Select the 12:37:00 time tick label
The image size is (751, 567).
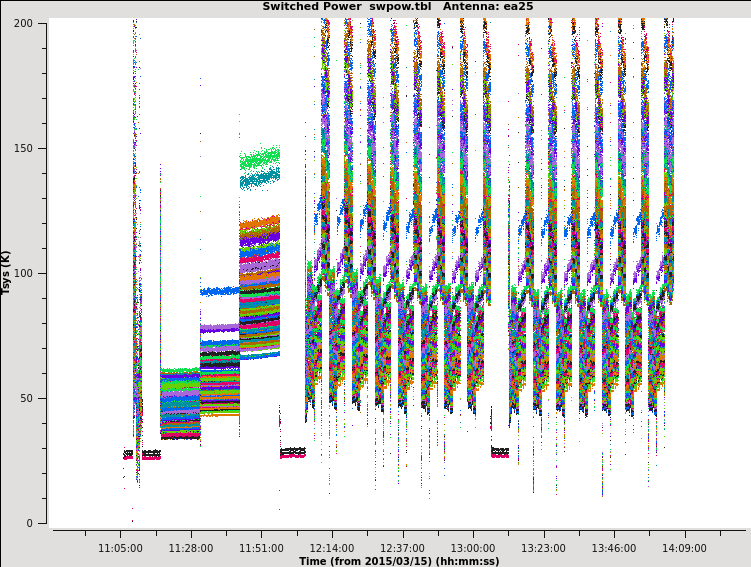click(x=402, y=548)
